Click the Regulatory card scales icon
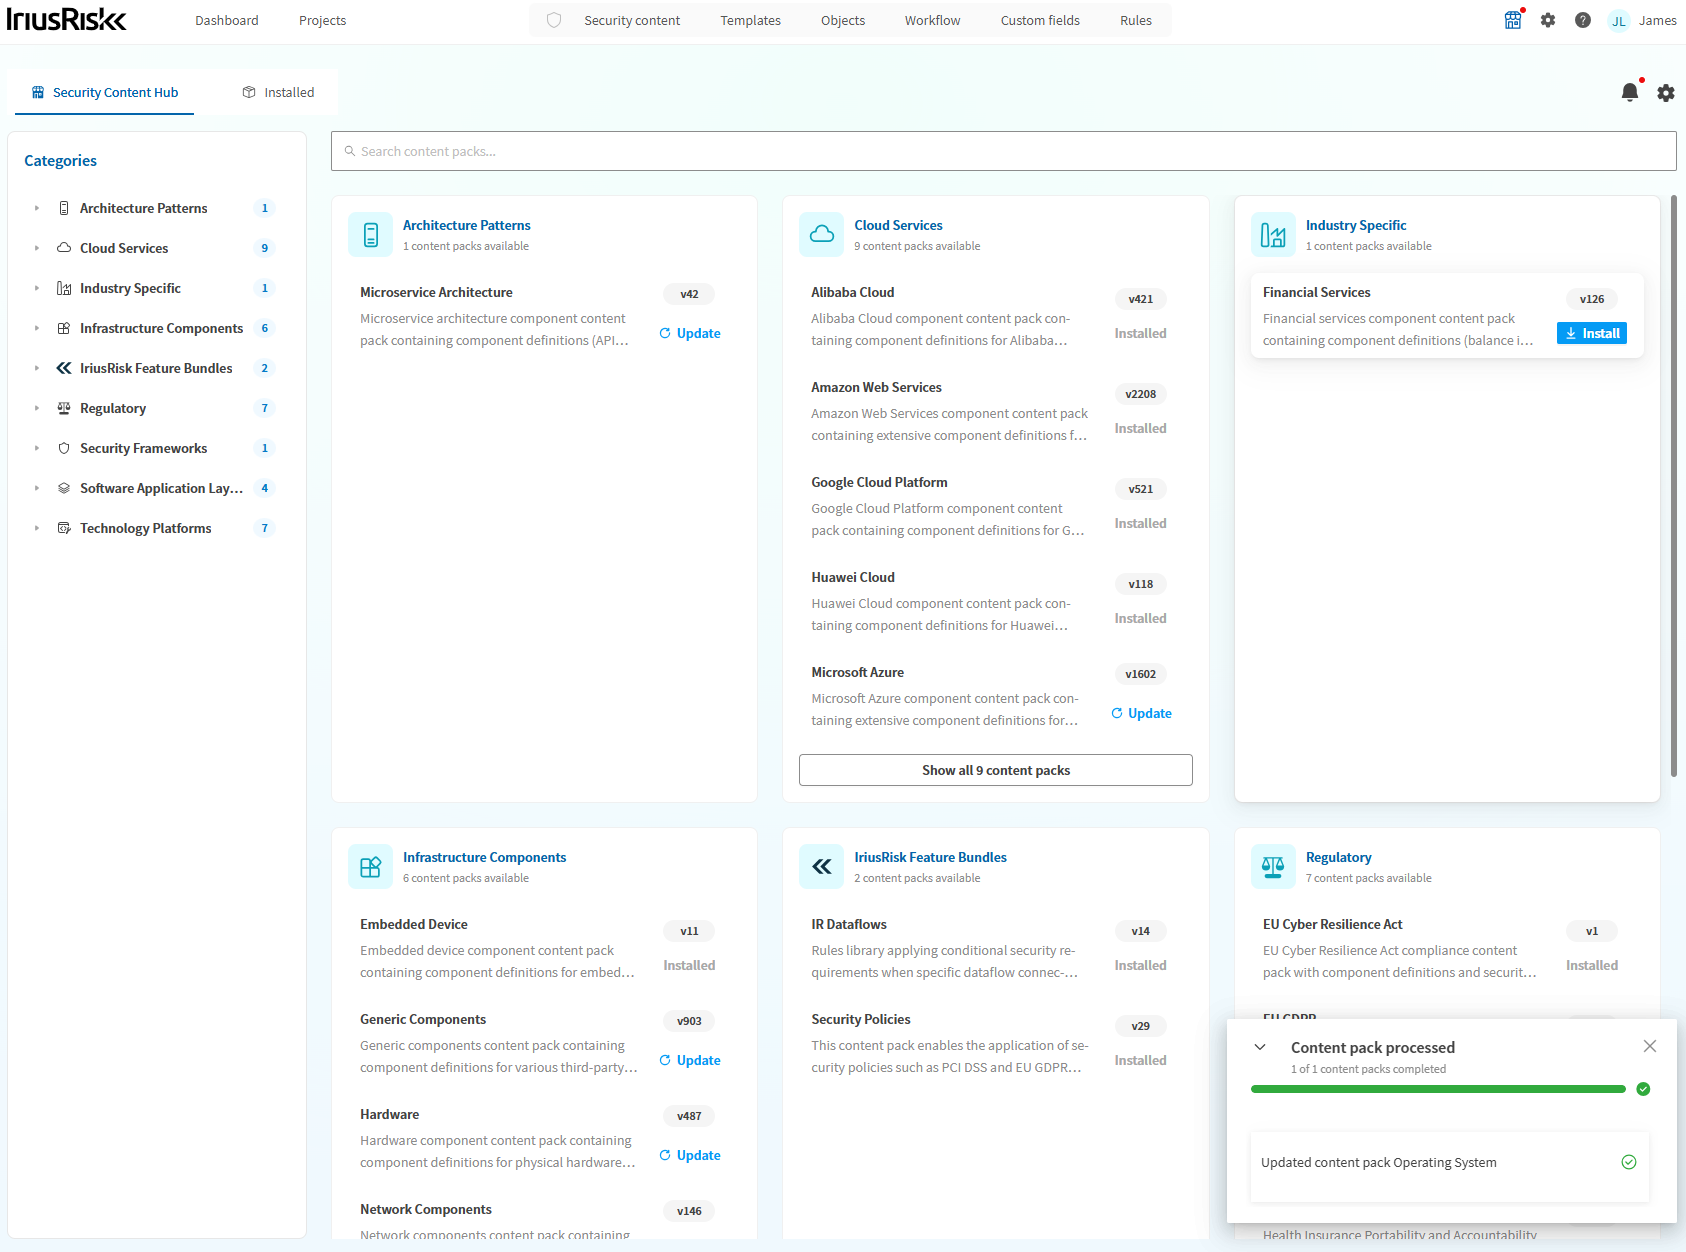Viewport: 1686px width, 1252px height. click(x=1273, y=867)
